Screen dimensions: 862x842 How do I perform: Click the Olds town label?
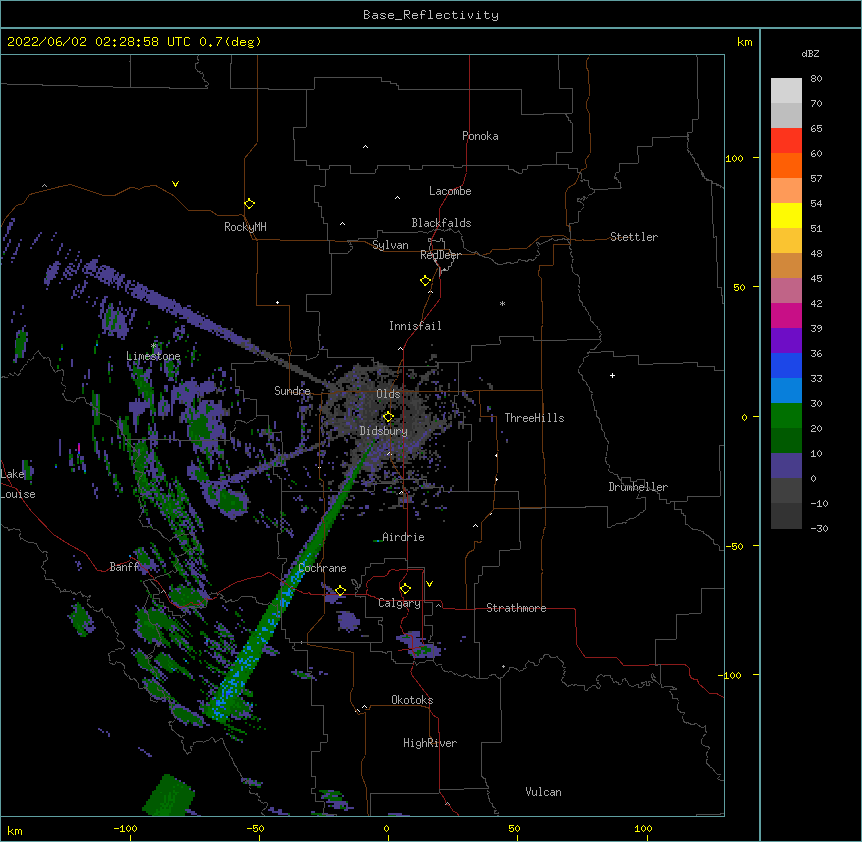(388, 394)
